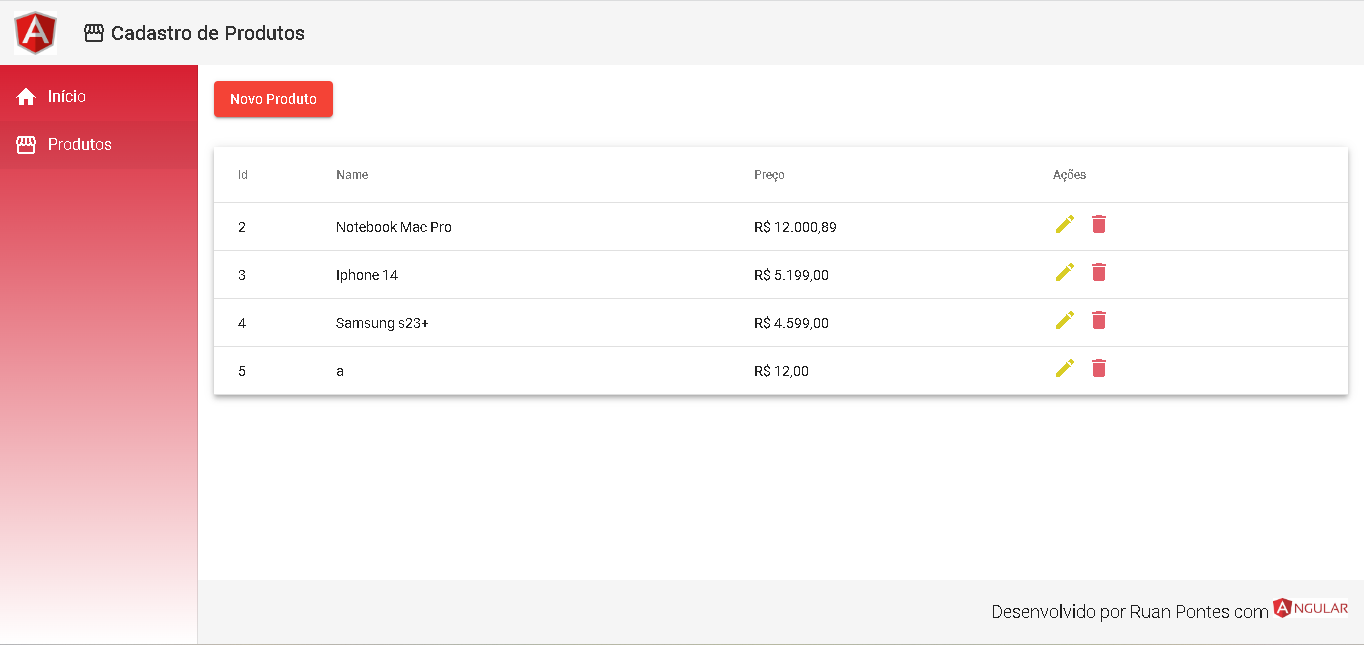Viewport: 1364px width, 645px height.
Task: Select the Samsung s23+ name cell
Action: click(382, 323)
